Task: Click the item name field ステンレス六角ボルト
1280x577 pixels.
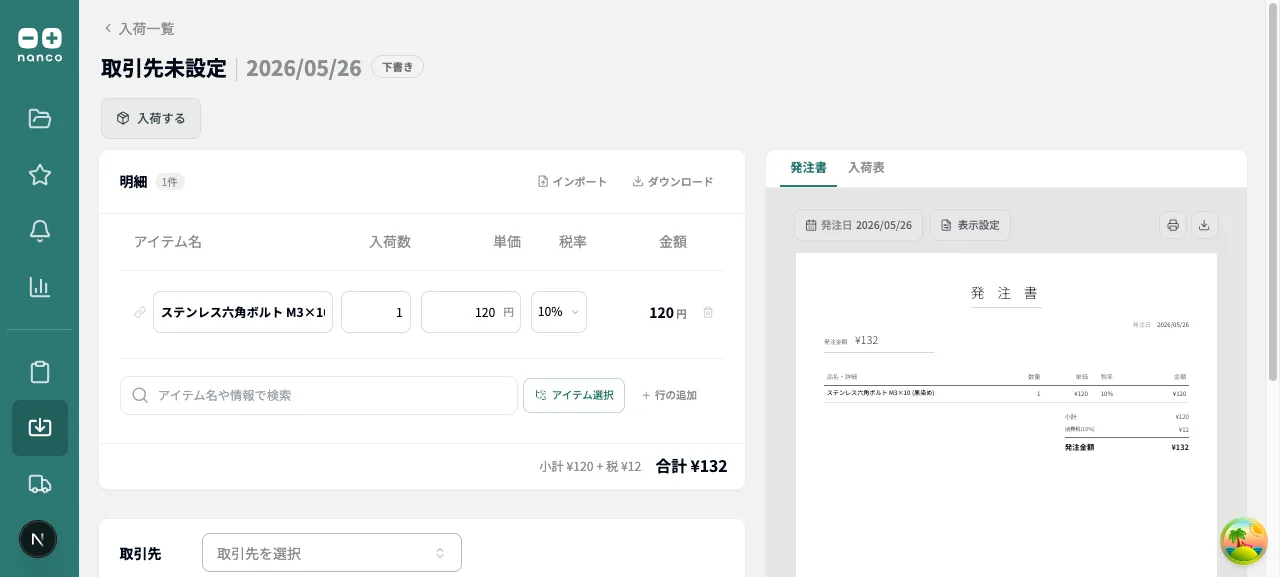Action: [243, 312]
